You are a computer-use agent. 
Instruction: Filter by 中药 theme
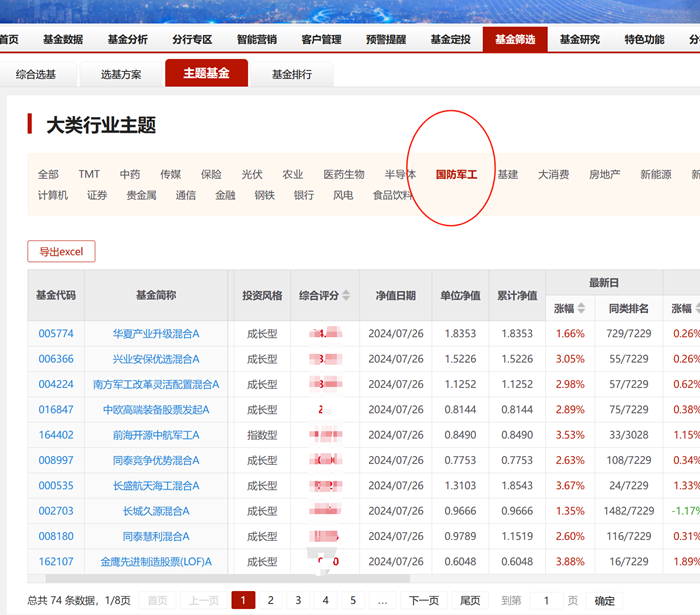[130, 174]
